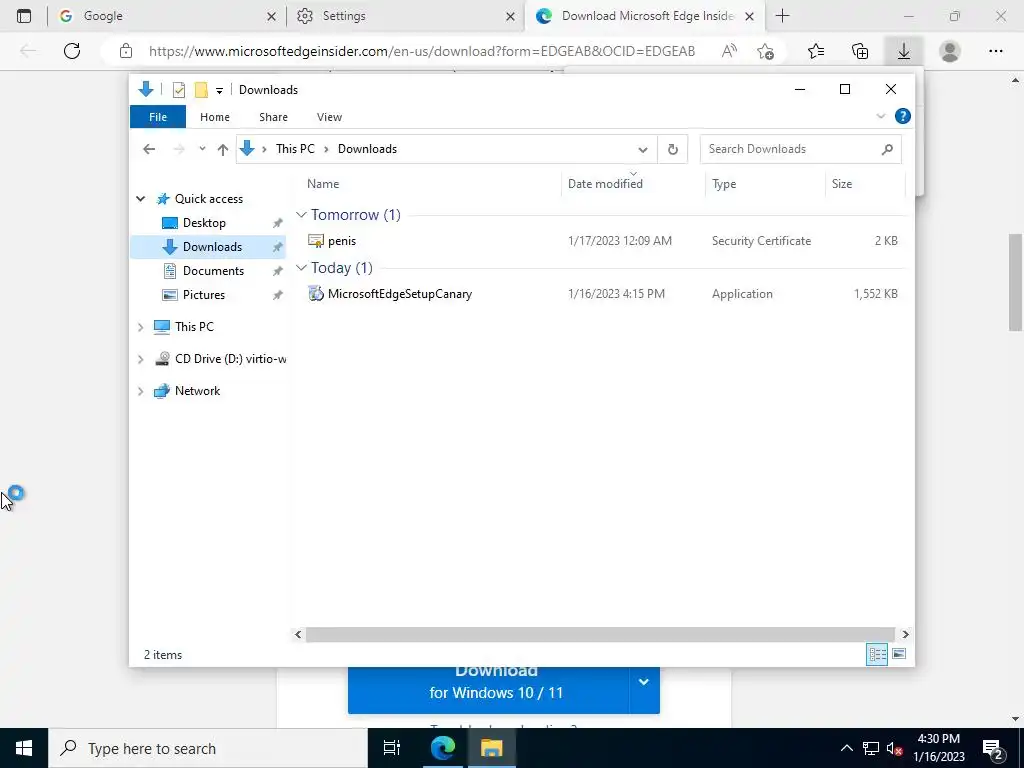Switch to the Google browser tab

[x=166, y=16]
